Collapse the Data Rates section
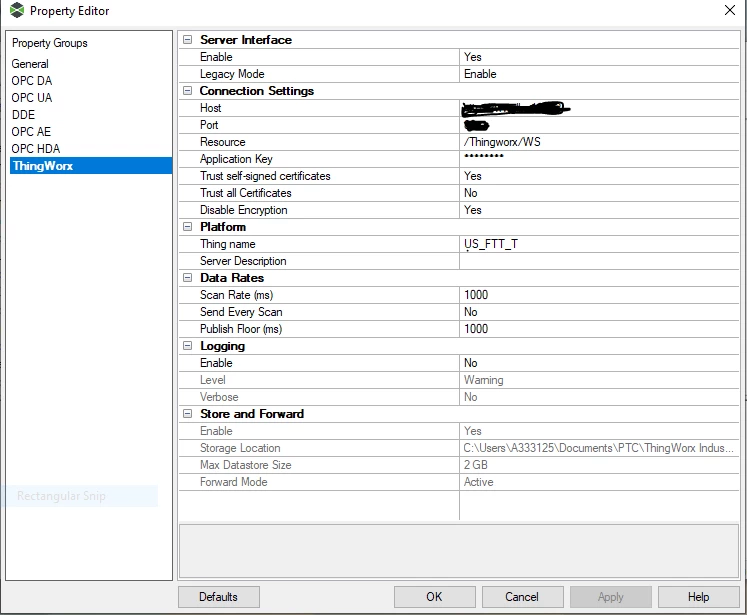This screenshot has width=747, height=615. pyautogui.click(x=188, y=278)
